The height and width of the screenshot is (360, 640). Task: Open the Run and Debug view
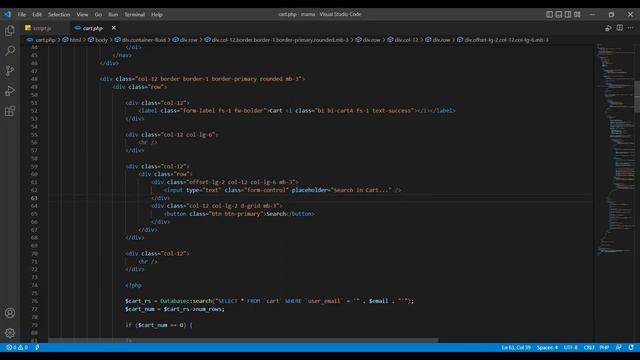[x=10, y=91]
